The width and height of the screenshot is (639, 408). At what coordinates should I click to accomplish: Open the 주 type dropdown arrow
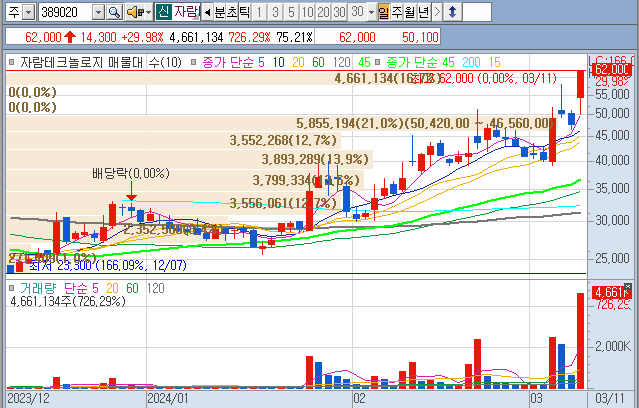(x=29, y=13)
